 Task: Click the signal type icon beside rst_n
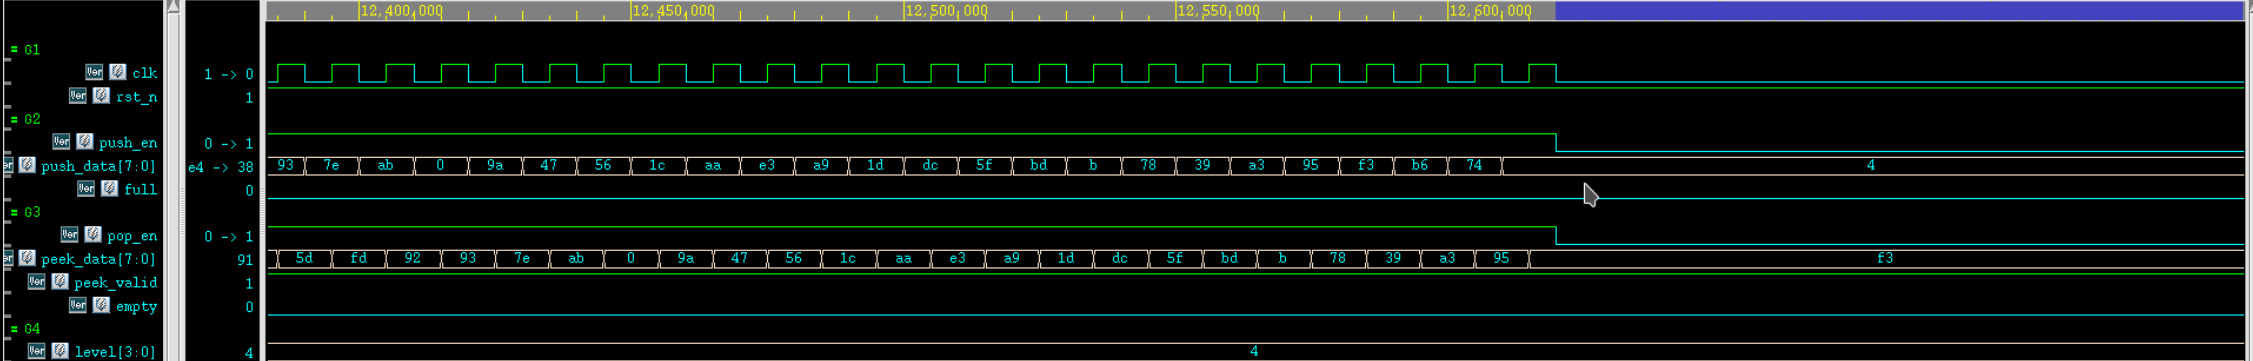tap(102, 96)
